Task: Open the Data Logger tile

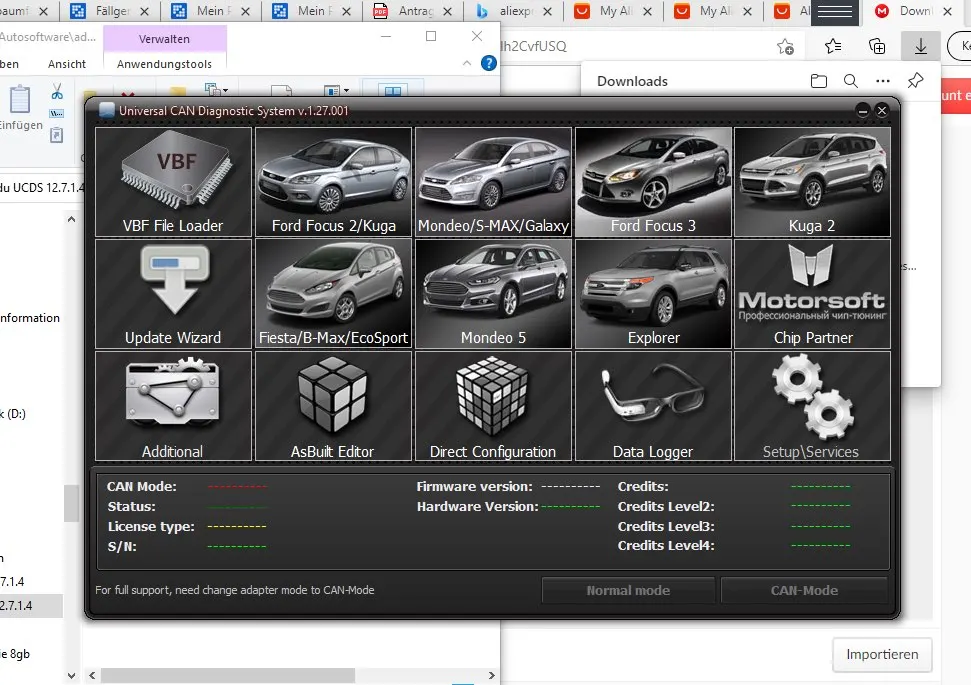Action: [x=653, y=406]
